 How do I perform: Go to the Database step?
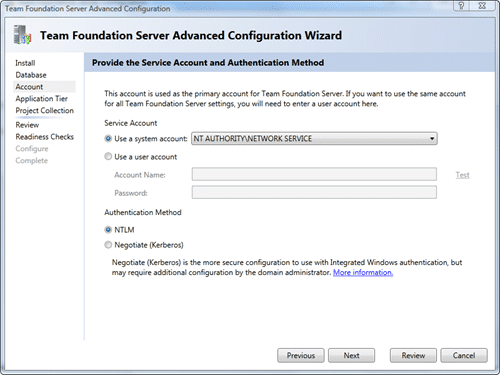pos(31,75)
